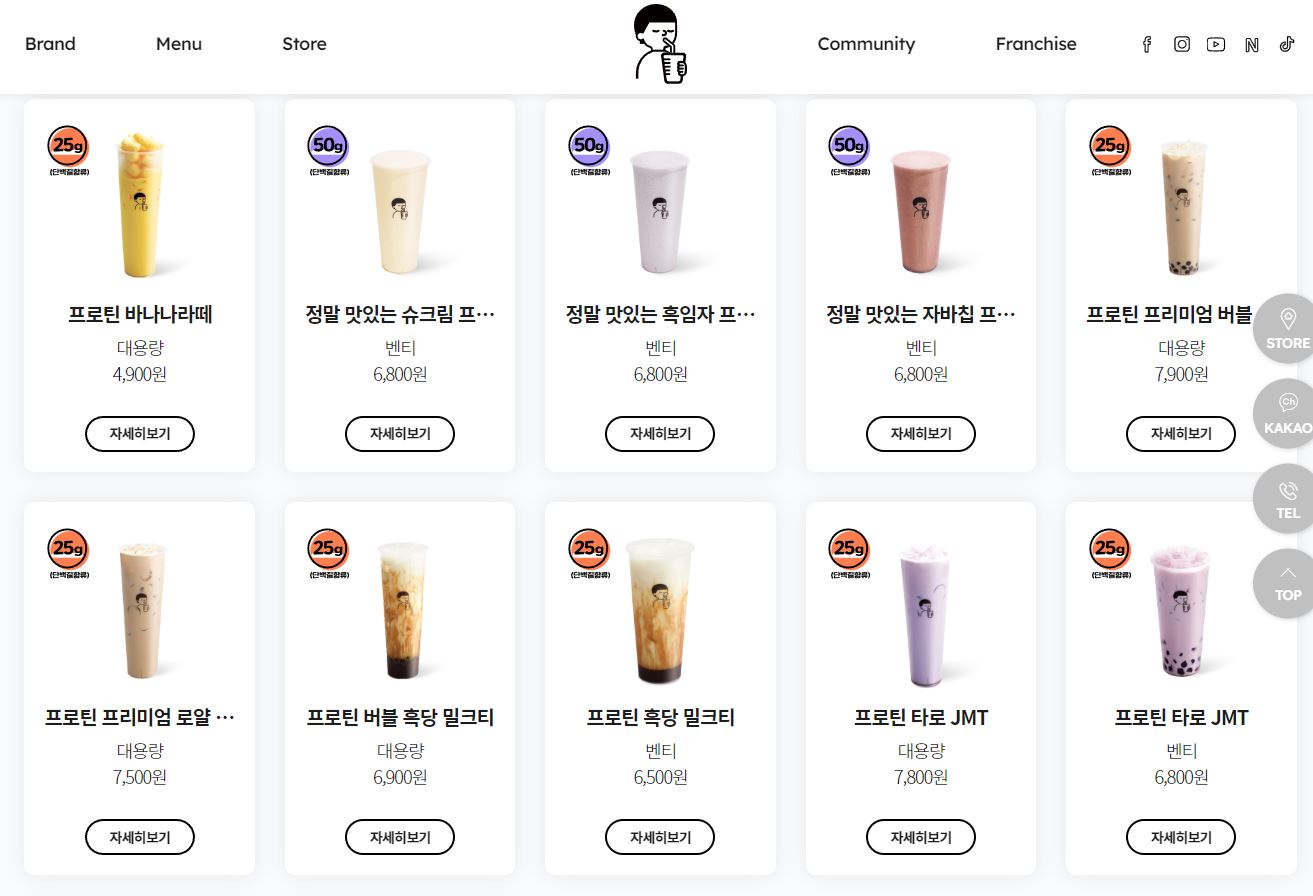Open the Facebook icon in header
This screenshot has width=1313, height=896.
click(1147, 44)
